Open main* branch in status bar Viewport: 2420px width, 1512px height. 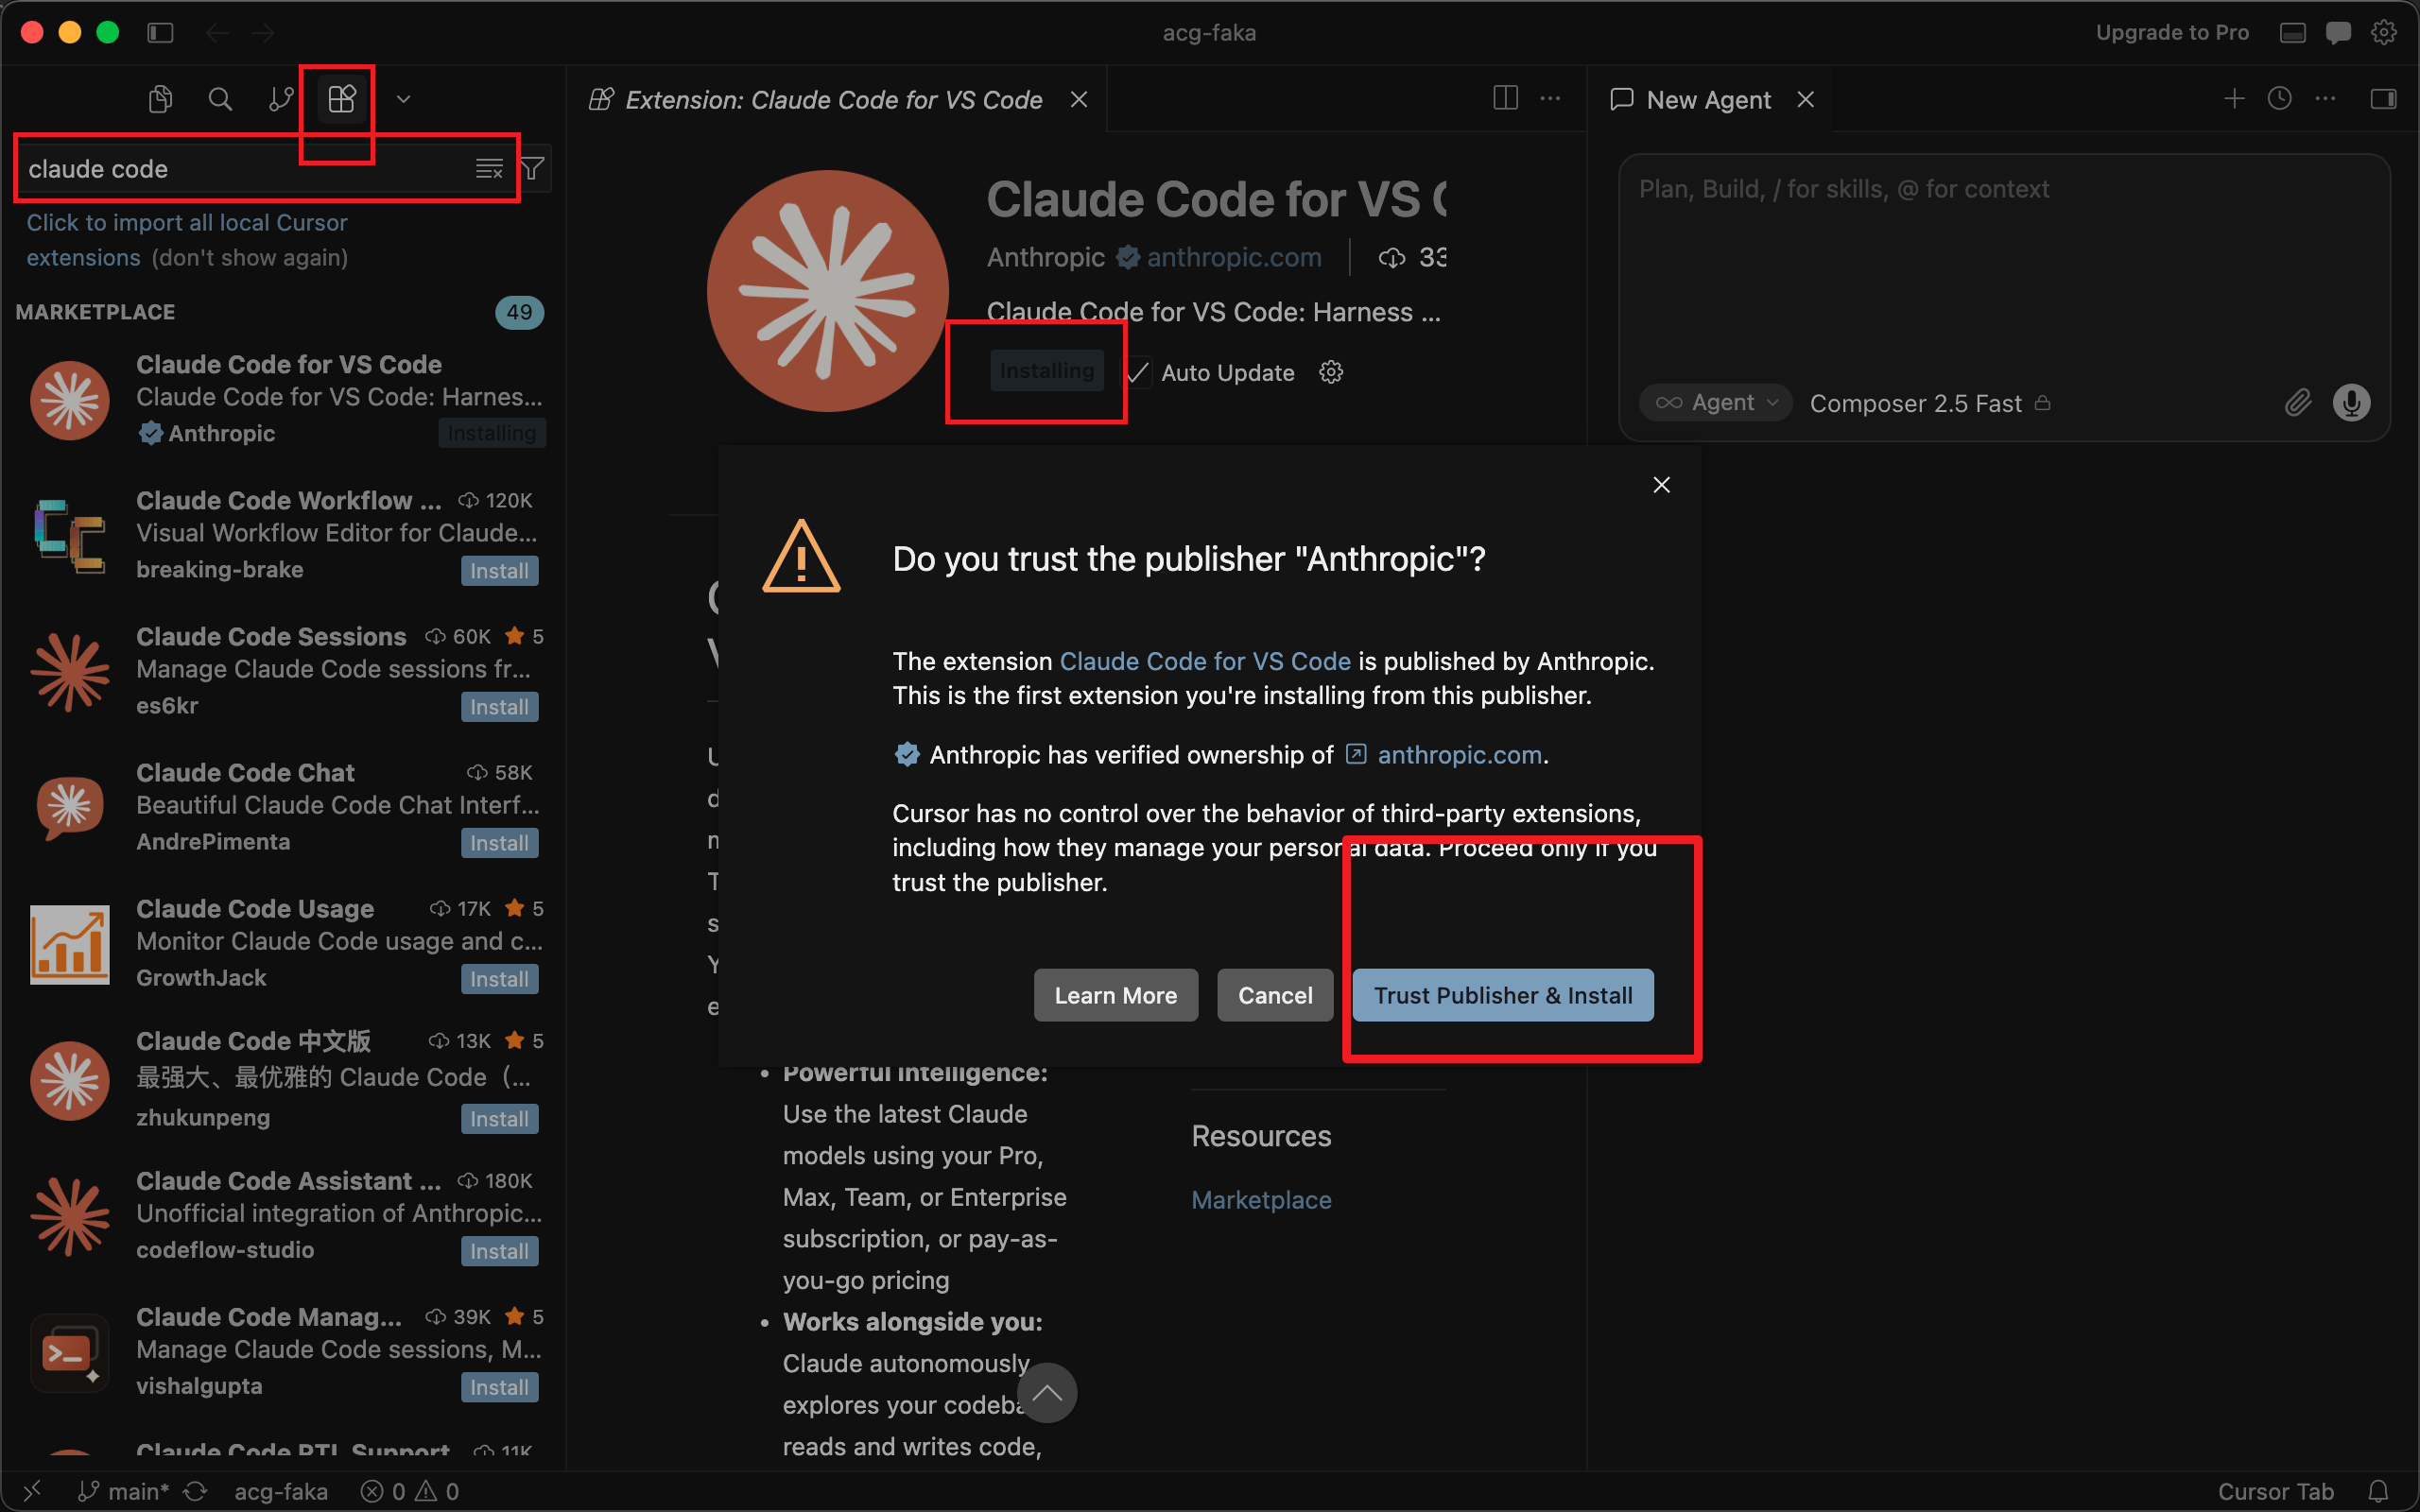[124, 1491]
